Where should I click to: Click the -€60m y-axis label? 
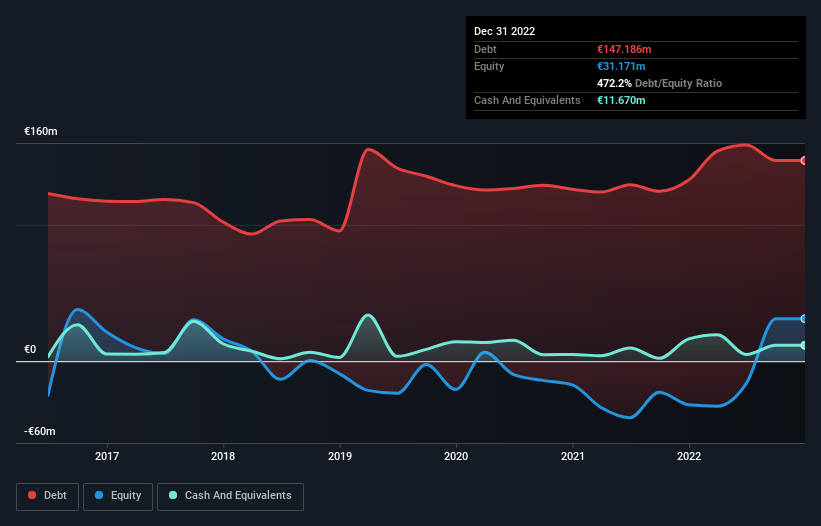click(x=40, y=431)
